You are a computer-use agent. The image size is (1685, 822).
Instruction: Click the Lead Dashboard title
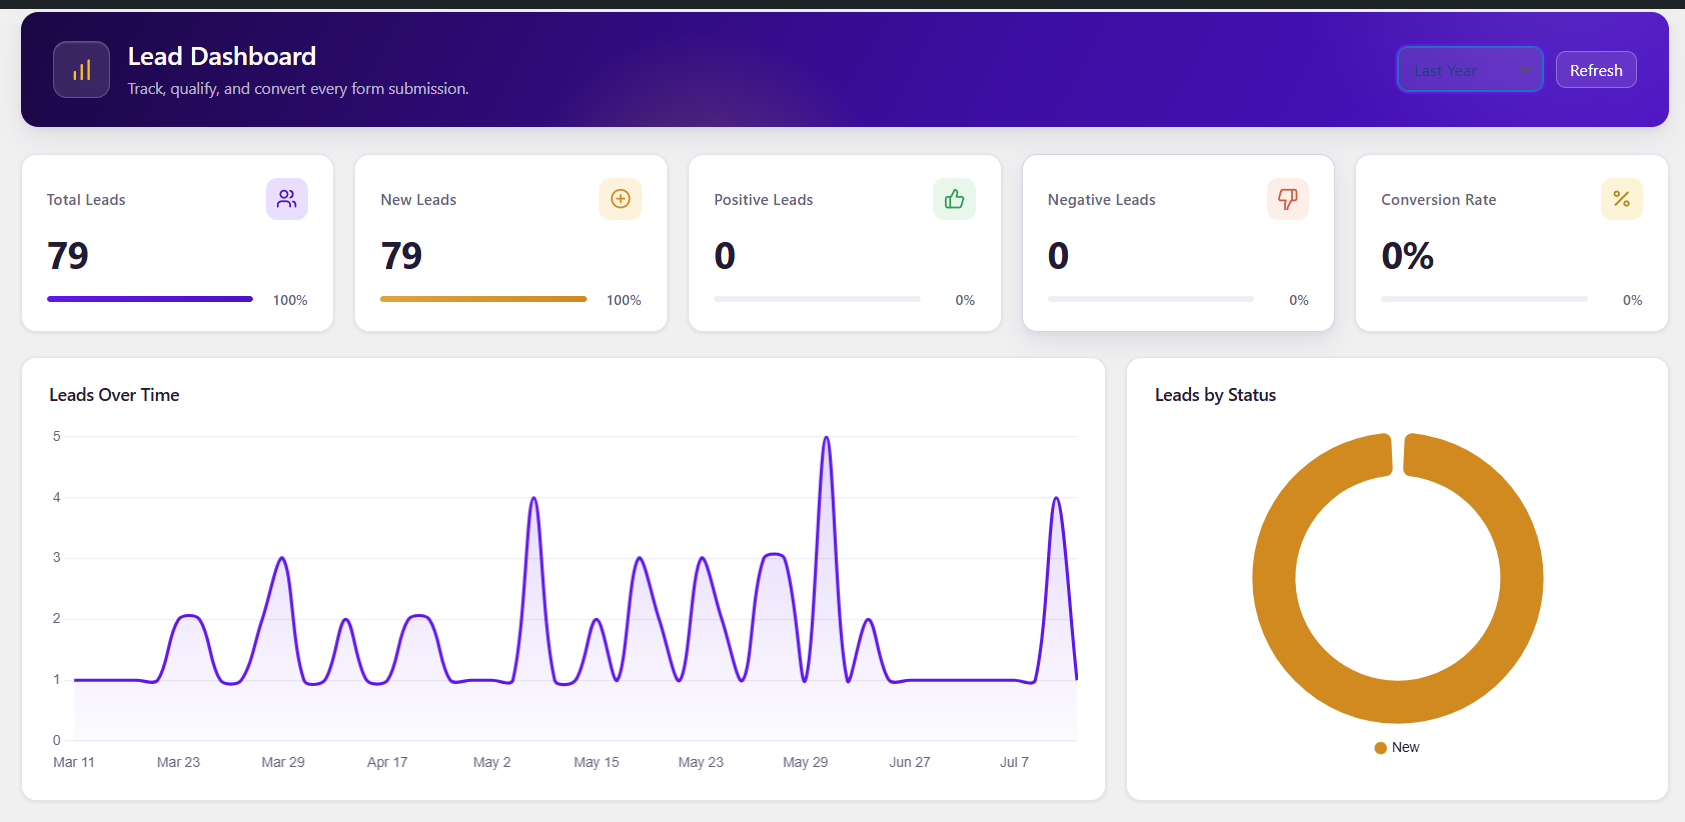222,56
